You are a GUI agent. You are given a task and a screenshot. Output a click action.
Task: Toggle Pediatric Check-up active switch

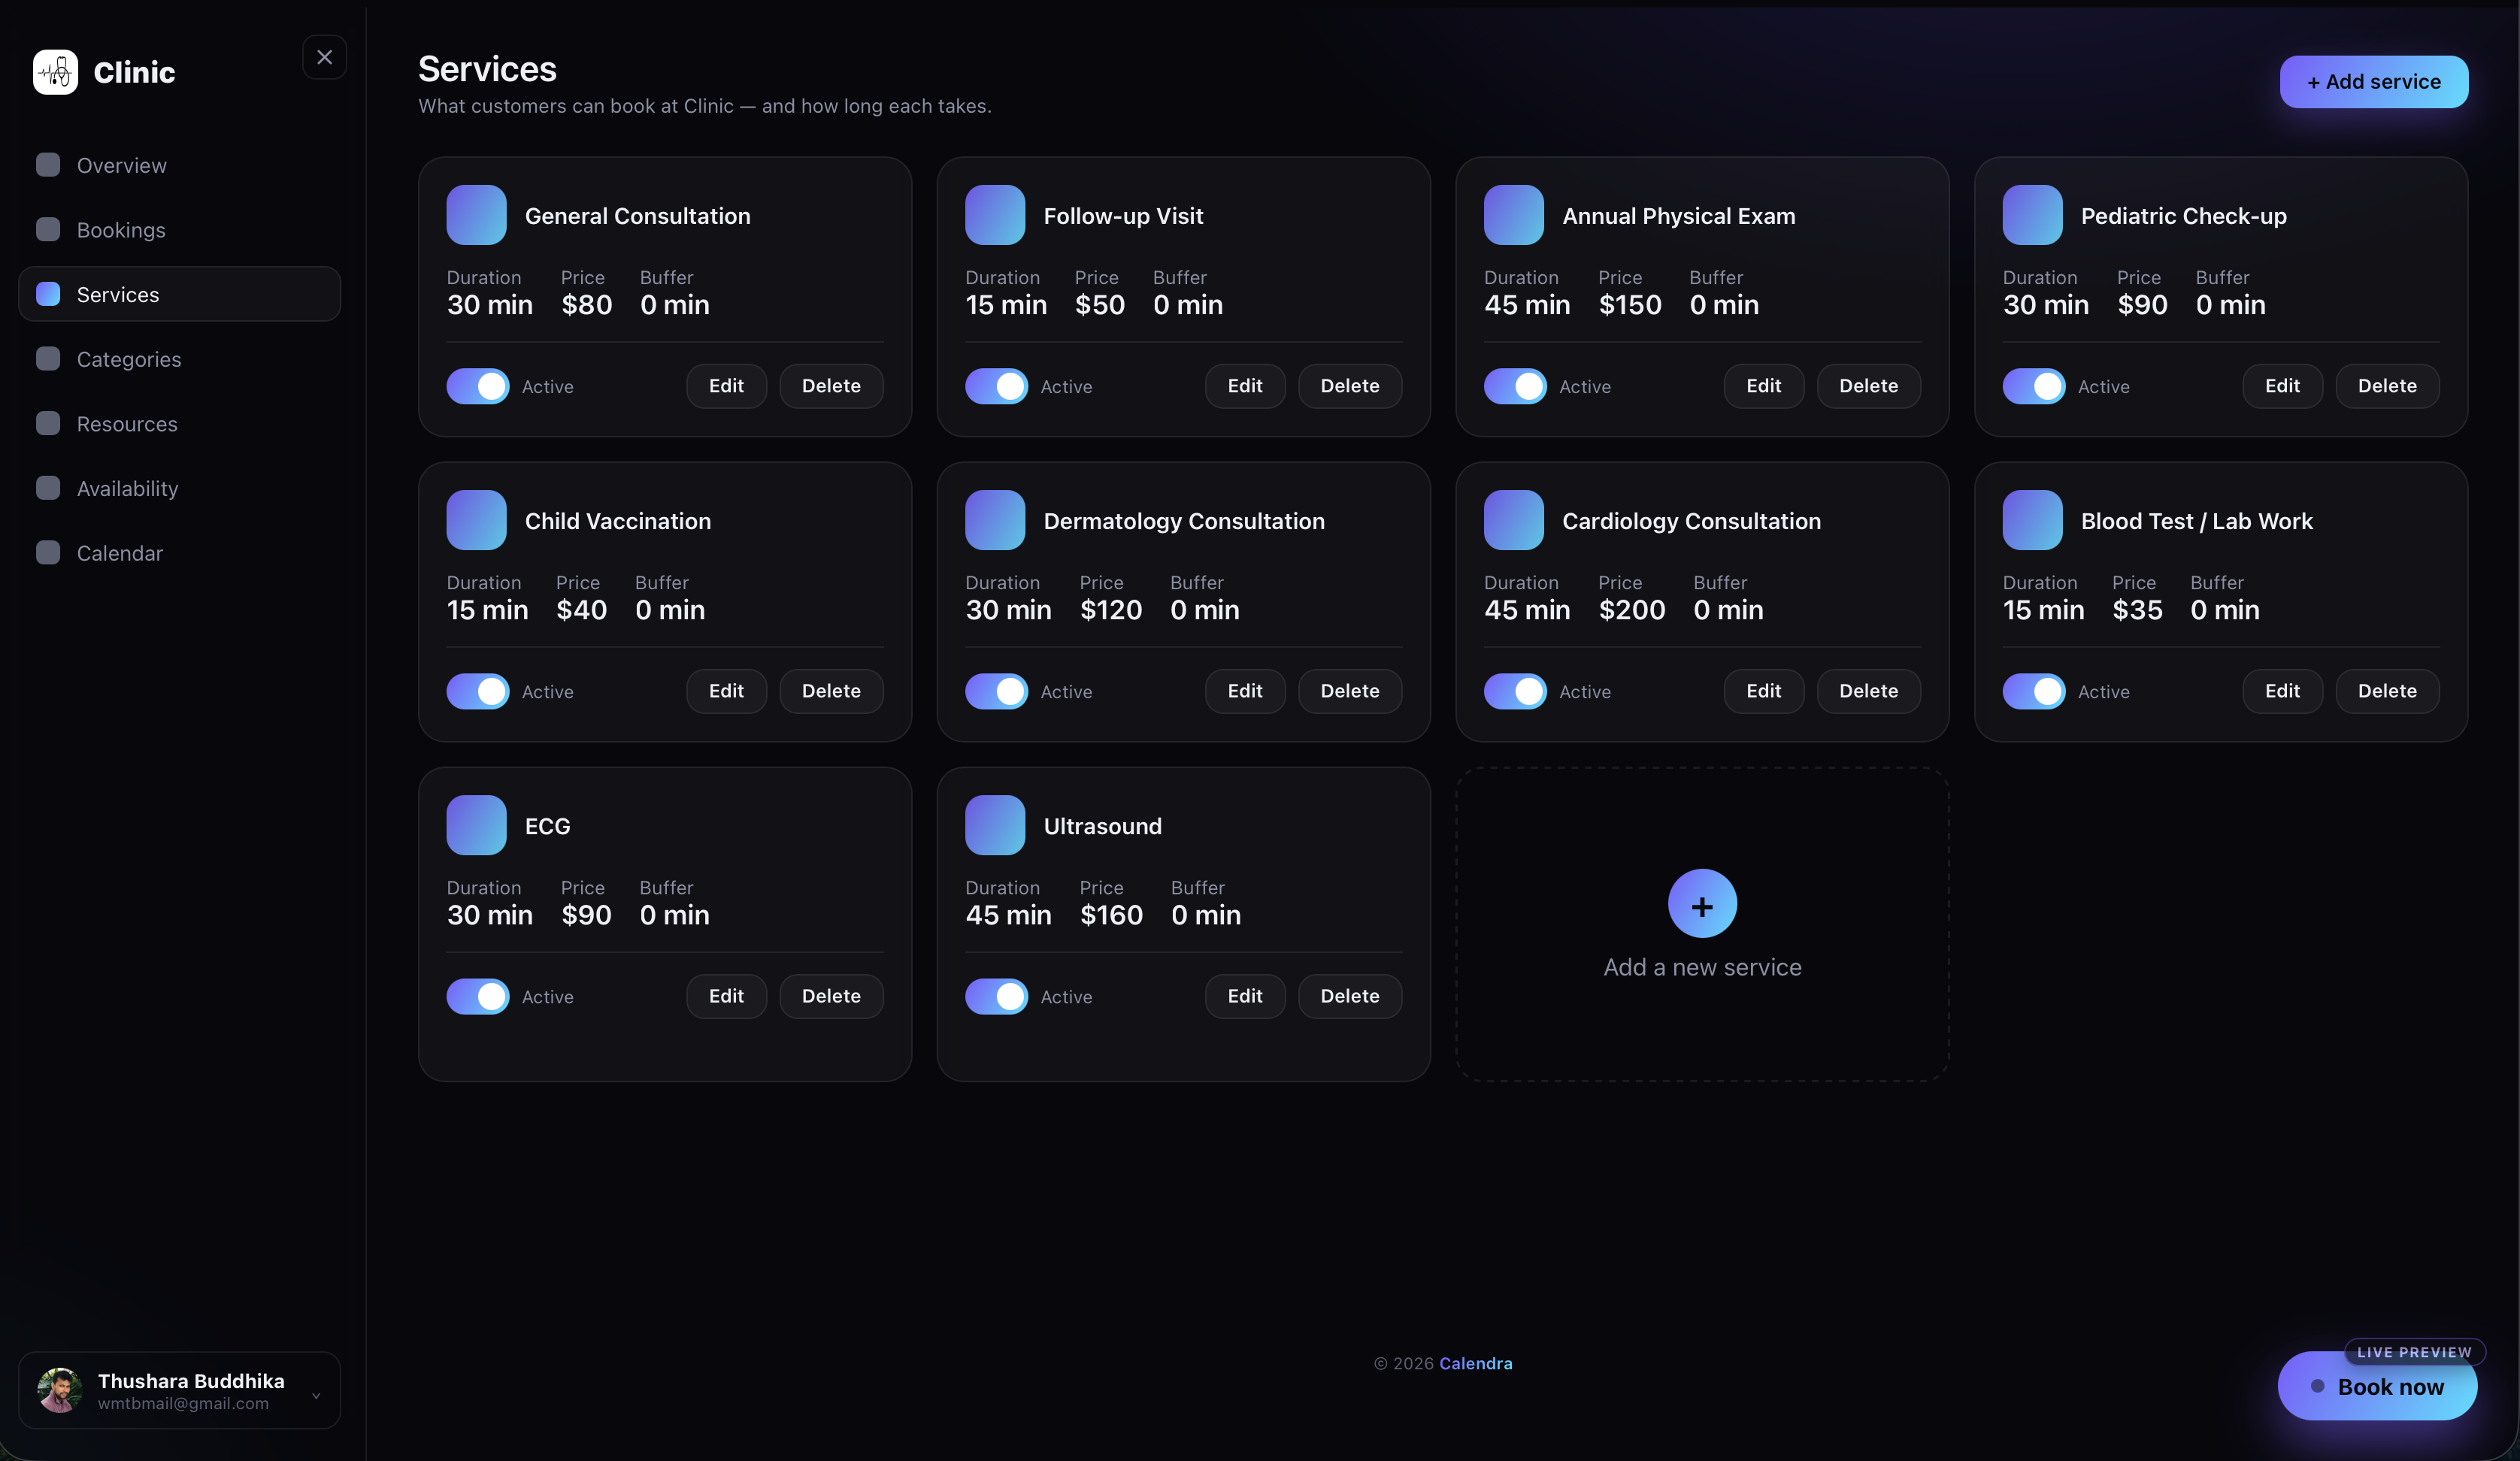[x=2034, y=386]
